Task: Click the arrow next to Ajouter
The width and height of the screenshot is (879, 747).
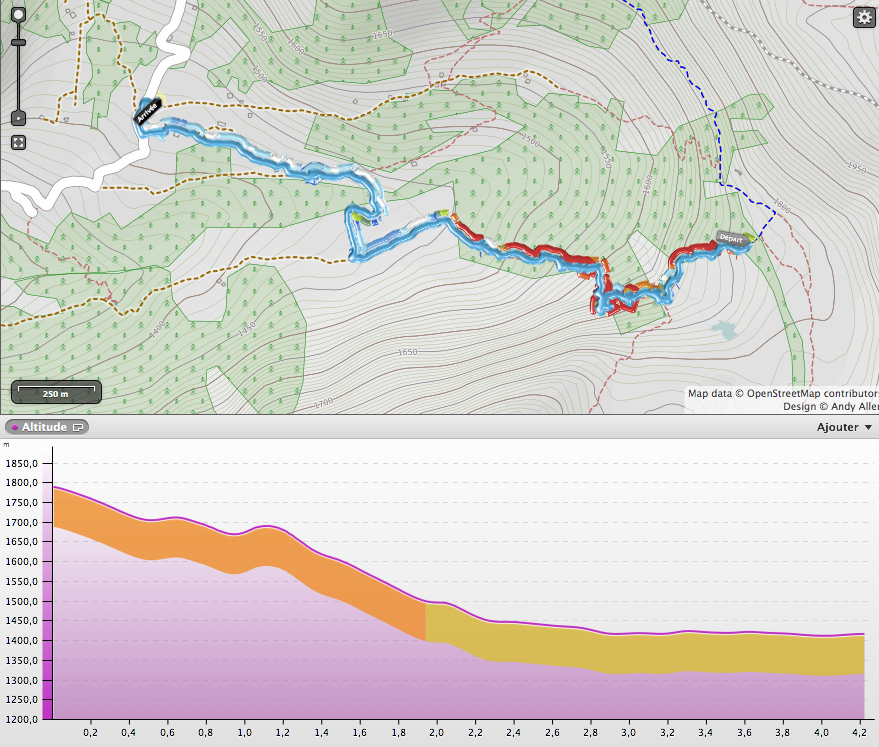Action: 868,428
